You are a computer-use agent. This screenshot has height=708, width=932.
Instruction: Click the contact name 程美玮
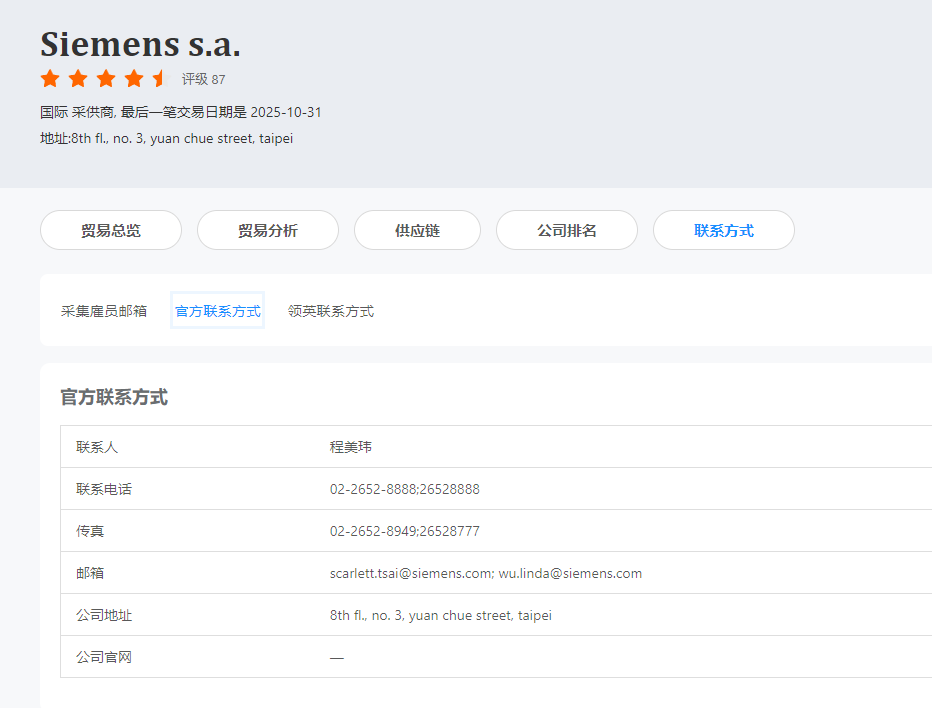point(351,447)
